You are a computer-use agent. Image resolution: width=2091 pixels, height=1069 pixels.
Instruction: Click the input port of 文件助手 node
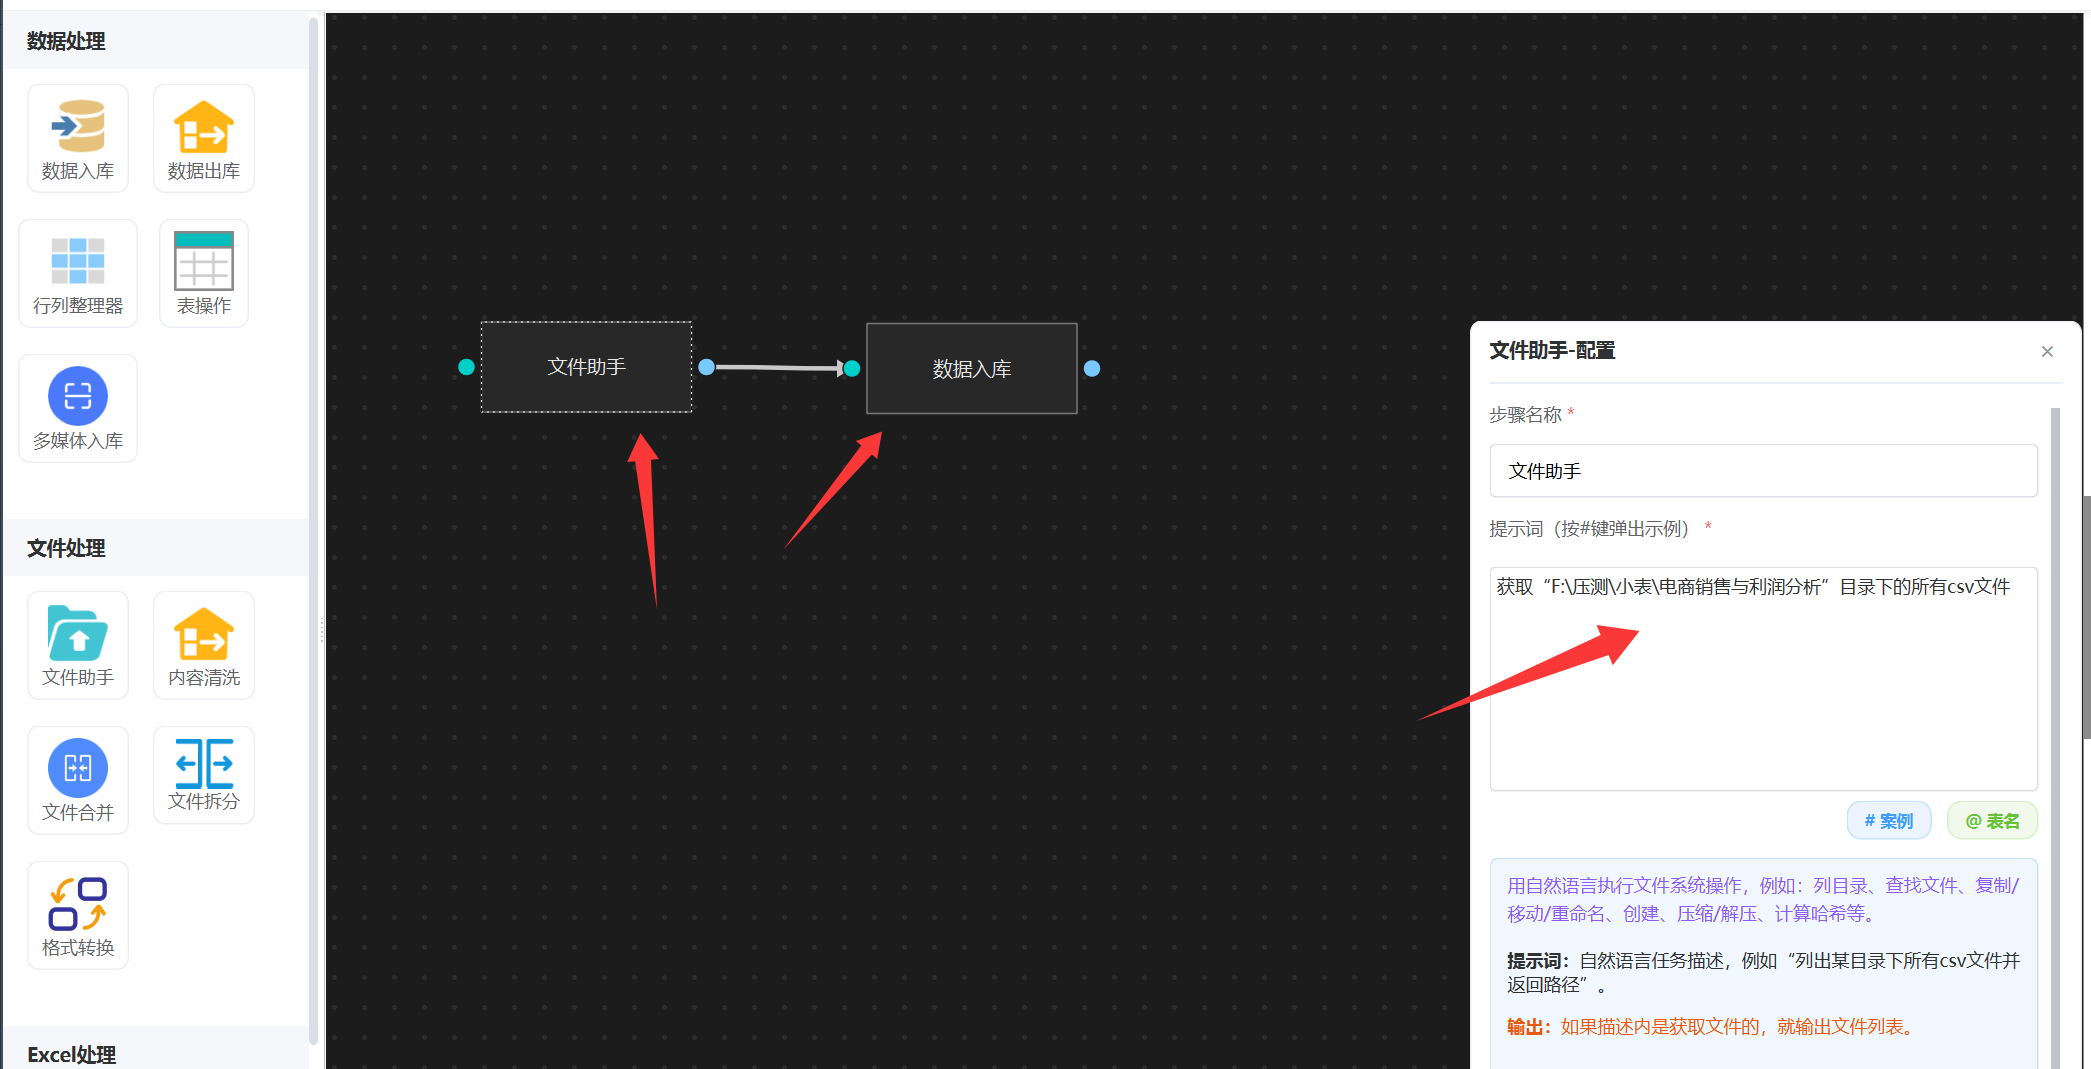pos(466,367)
